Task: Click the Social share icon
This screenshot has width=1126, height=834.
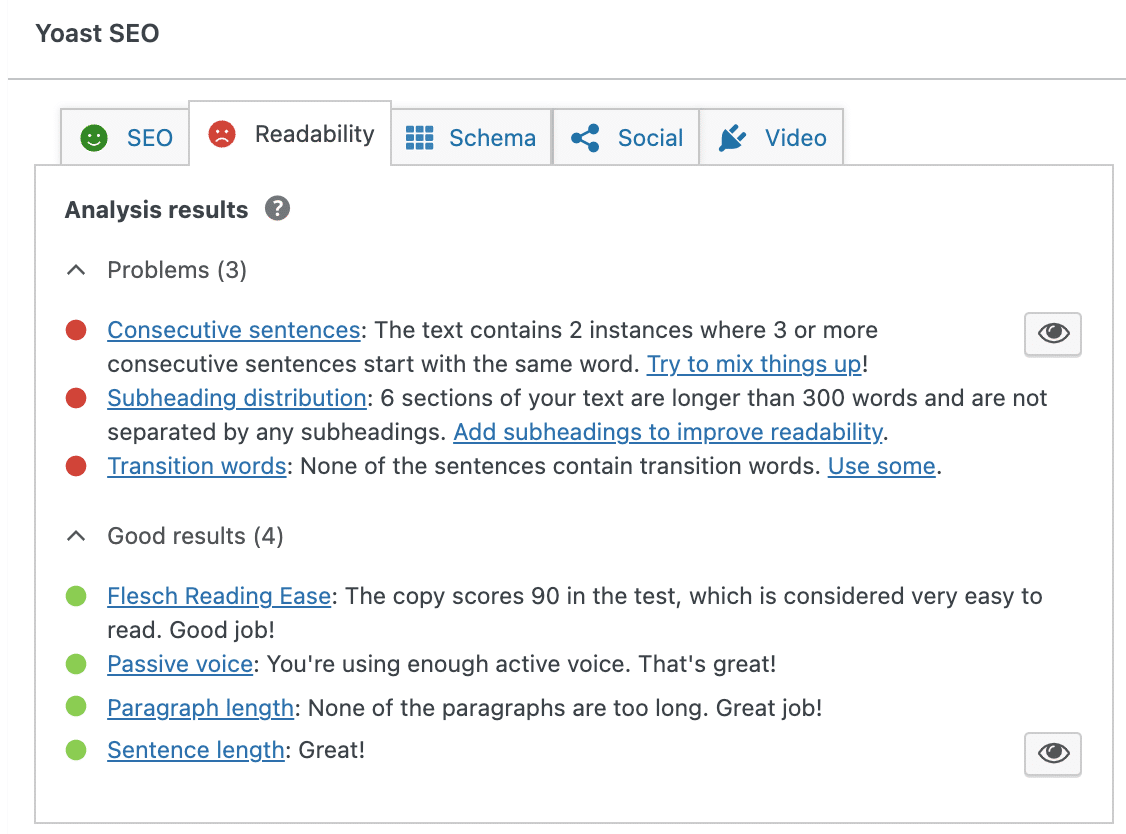Action: (x=585, y=137)
